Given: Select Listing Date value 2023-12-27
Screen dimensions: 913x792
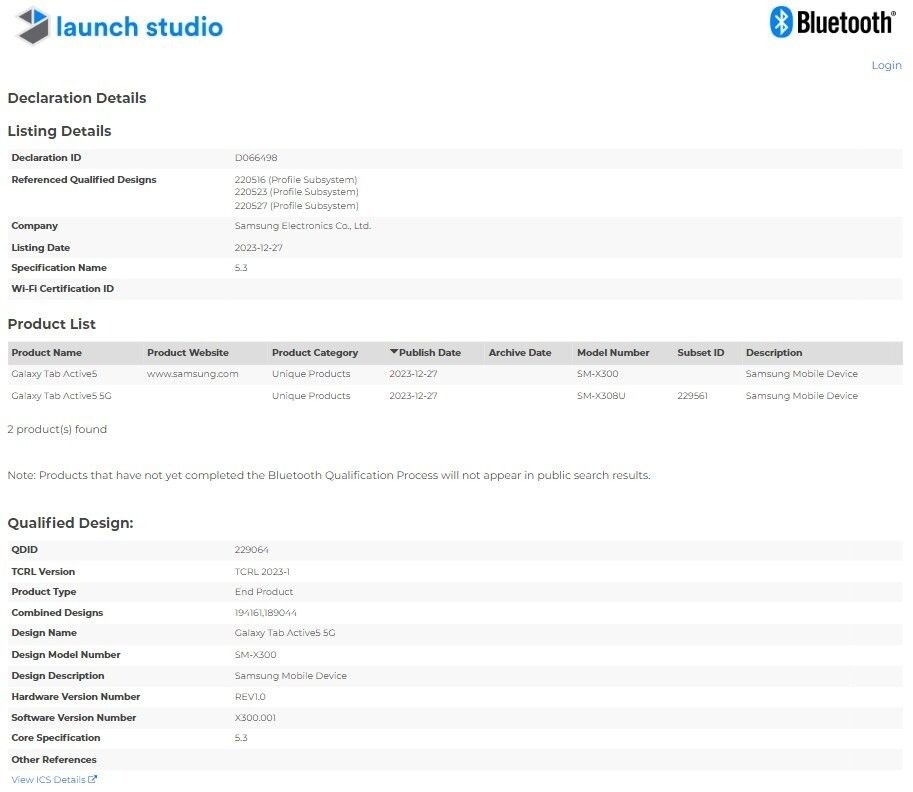Looking at the screenshot, I should [x=259, y=248].
